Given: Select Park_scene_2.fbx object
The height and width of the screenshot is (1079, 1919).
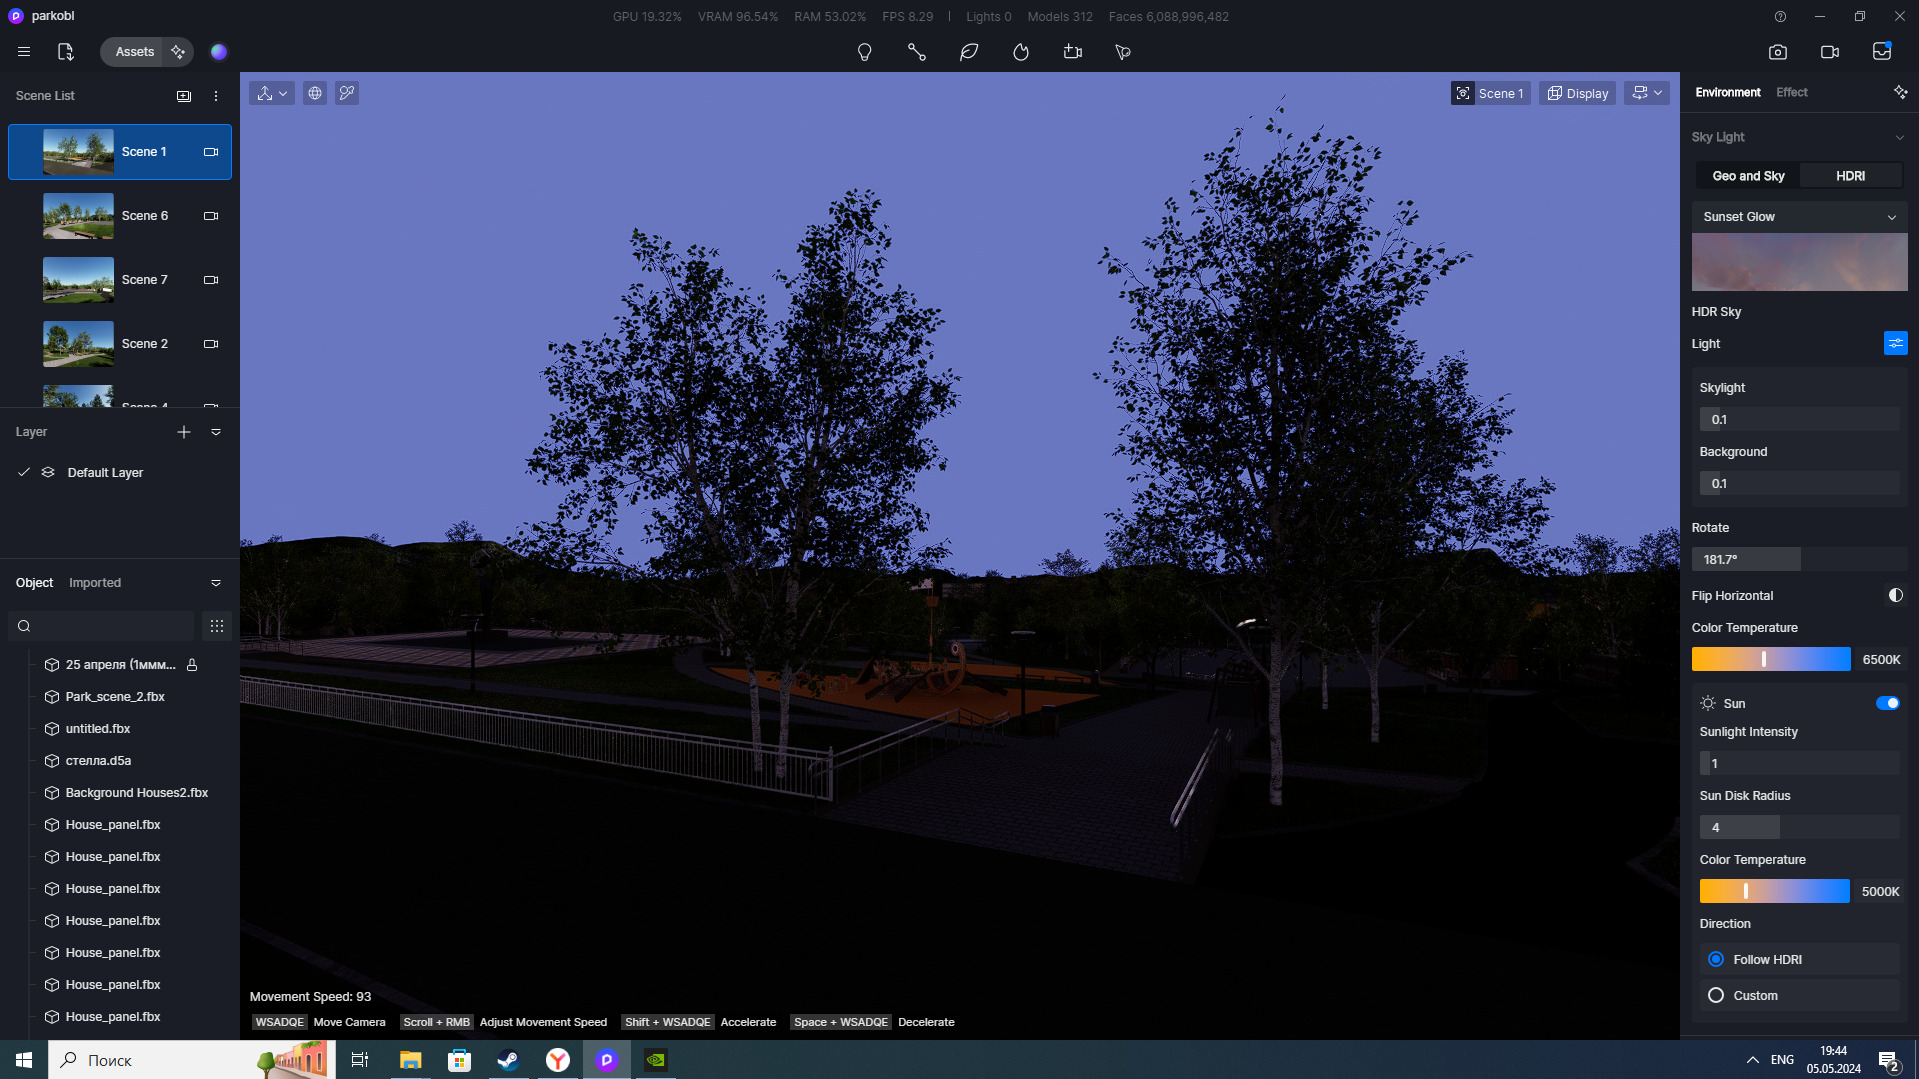Looking at the screenshot, I should point(115,697).
